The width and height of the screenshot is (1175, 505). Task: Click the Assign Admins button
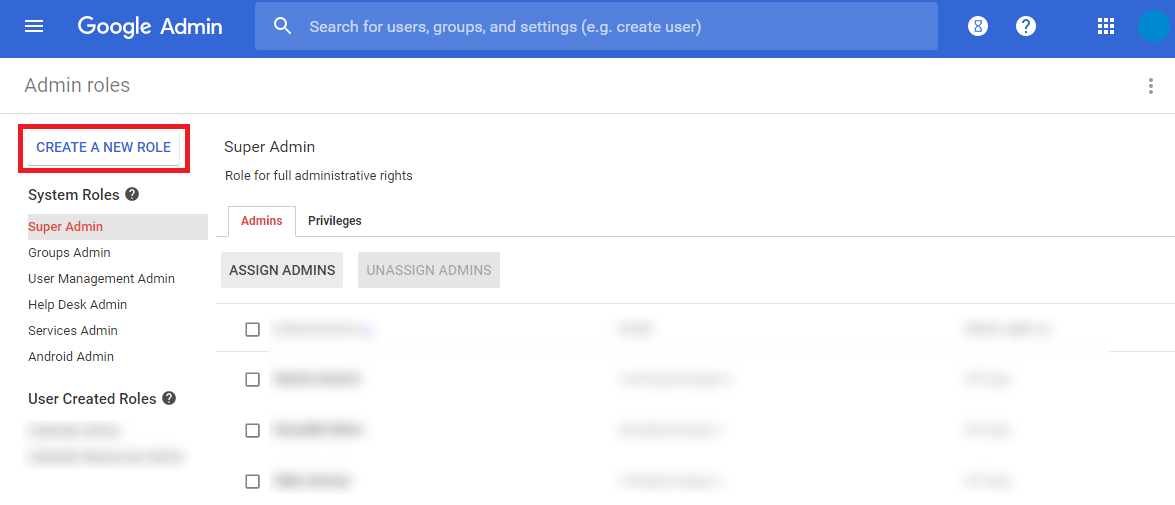[282, 270]
